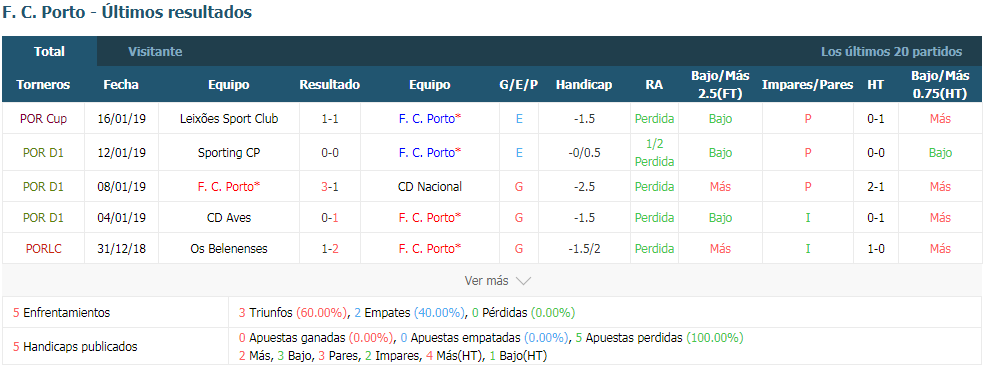Click the 1-2 result of Belenenses match
Viewport: 983px width, 370px height.
coord(330,249)
